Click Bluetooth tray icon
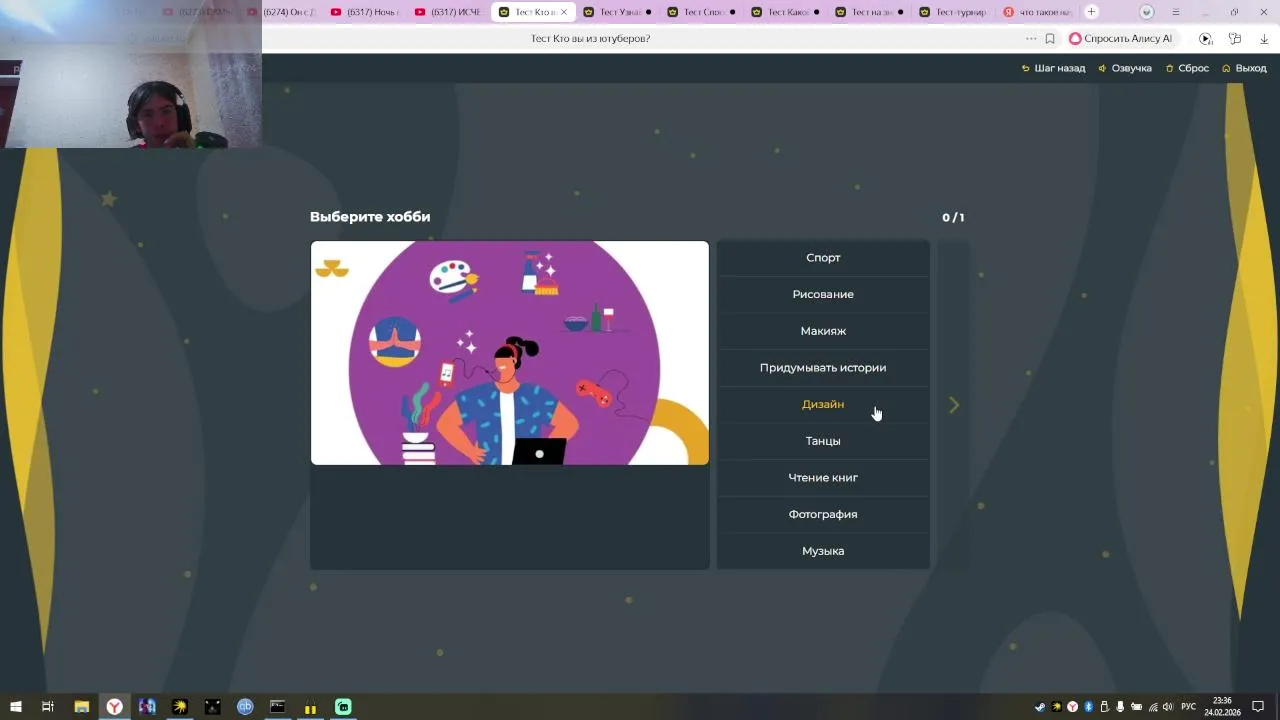 (1088, 707)
